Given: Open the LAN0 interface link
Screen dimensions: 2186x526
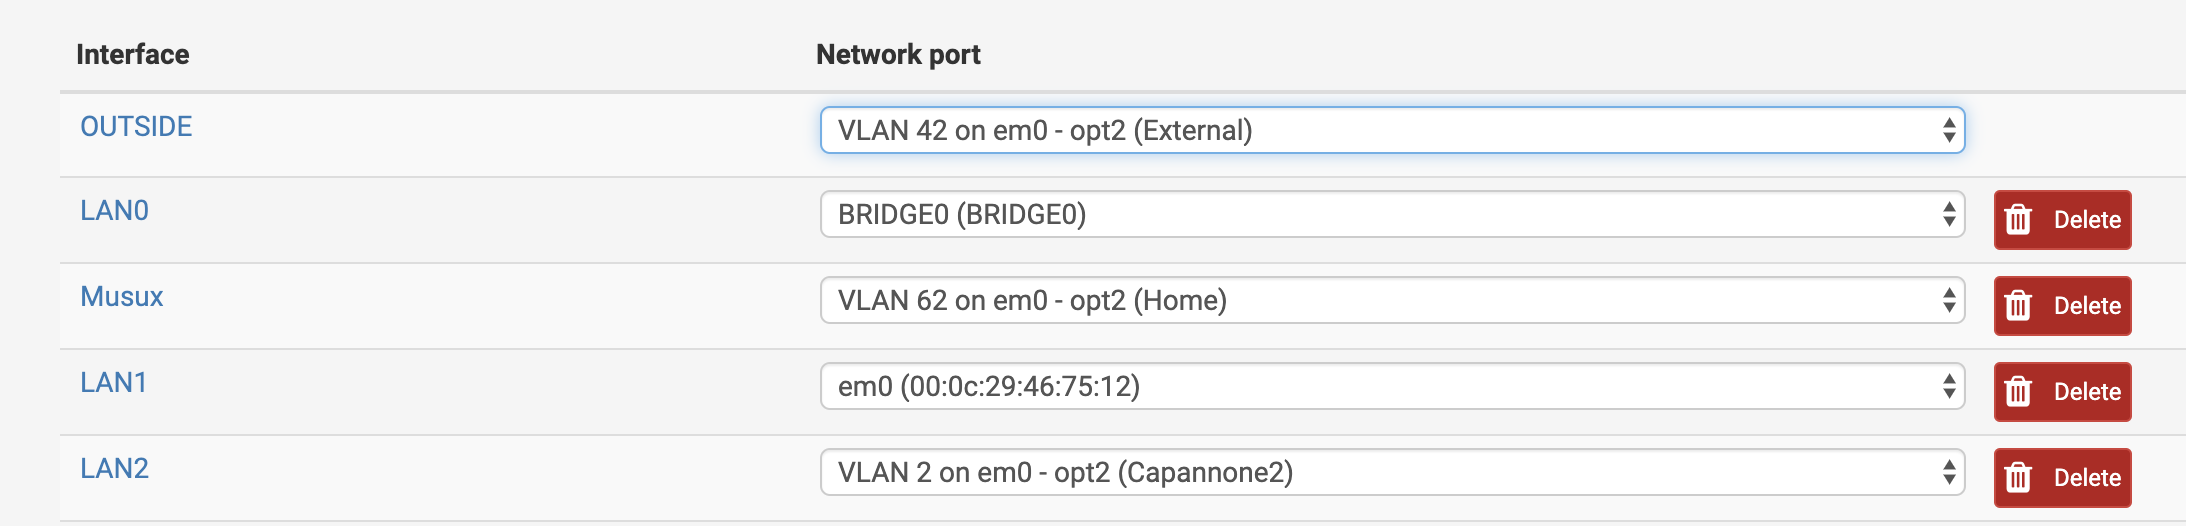Looking at the screenshot, I should tap(114, 210).
